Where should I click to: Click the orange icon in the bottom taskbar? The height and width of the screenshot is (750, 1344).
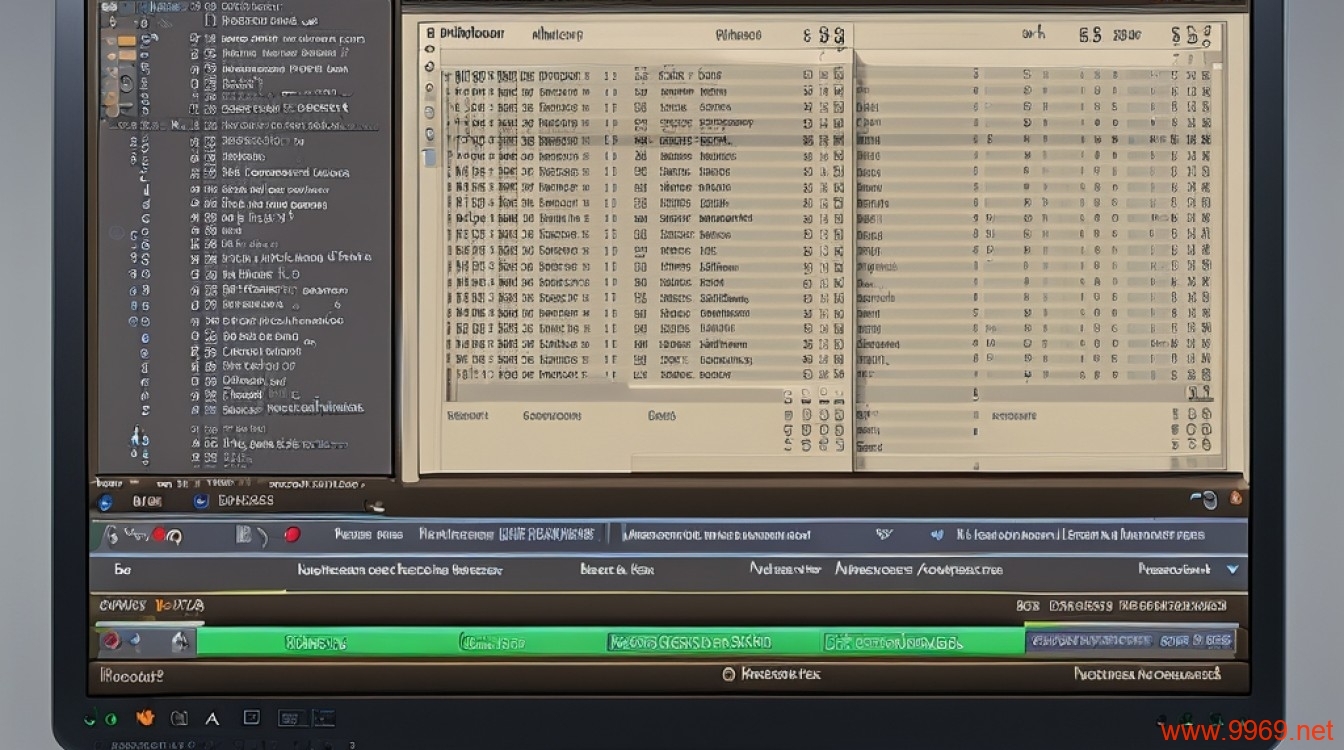145,717
